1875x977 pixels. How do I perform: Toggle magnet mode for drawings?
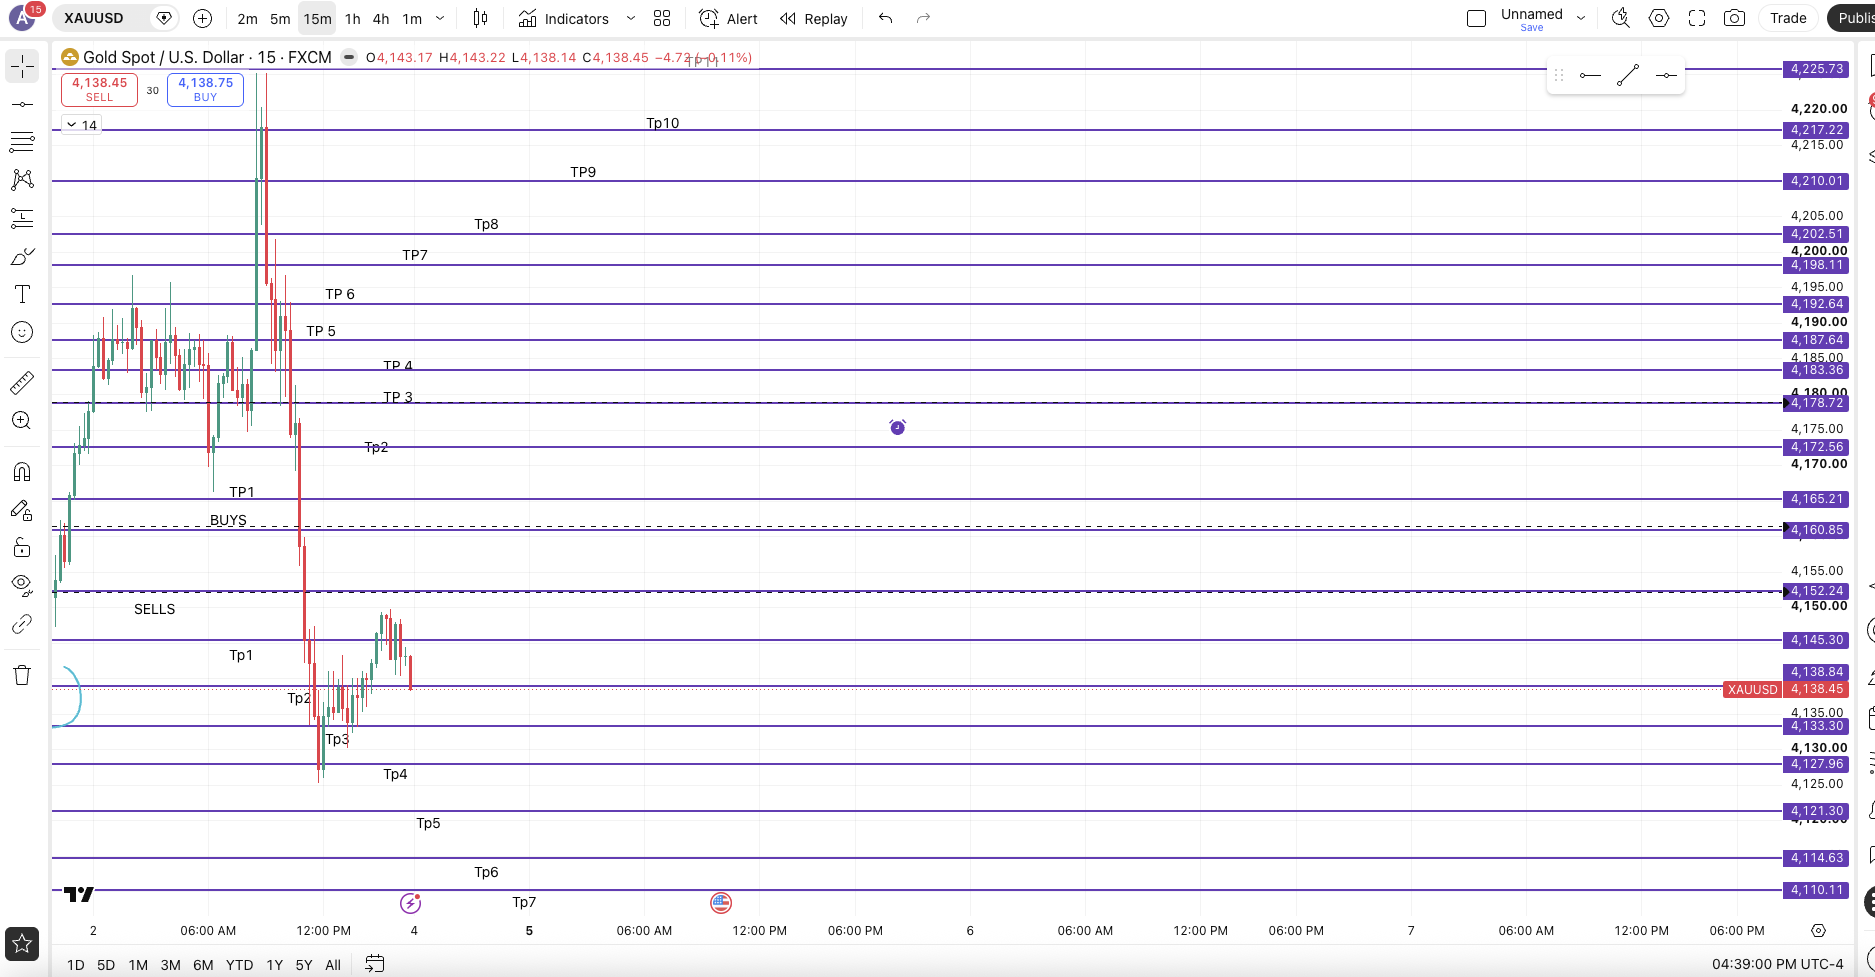[22, 472]
